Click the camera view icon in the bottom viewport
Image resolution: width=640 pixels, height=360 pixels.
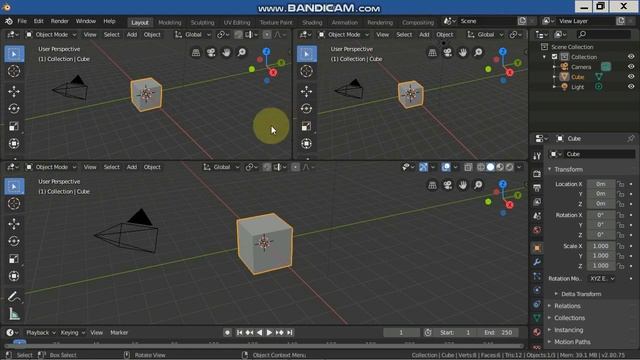447,185
